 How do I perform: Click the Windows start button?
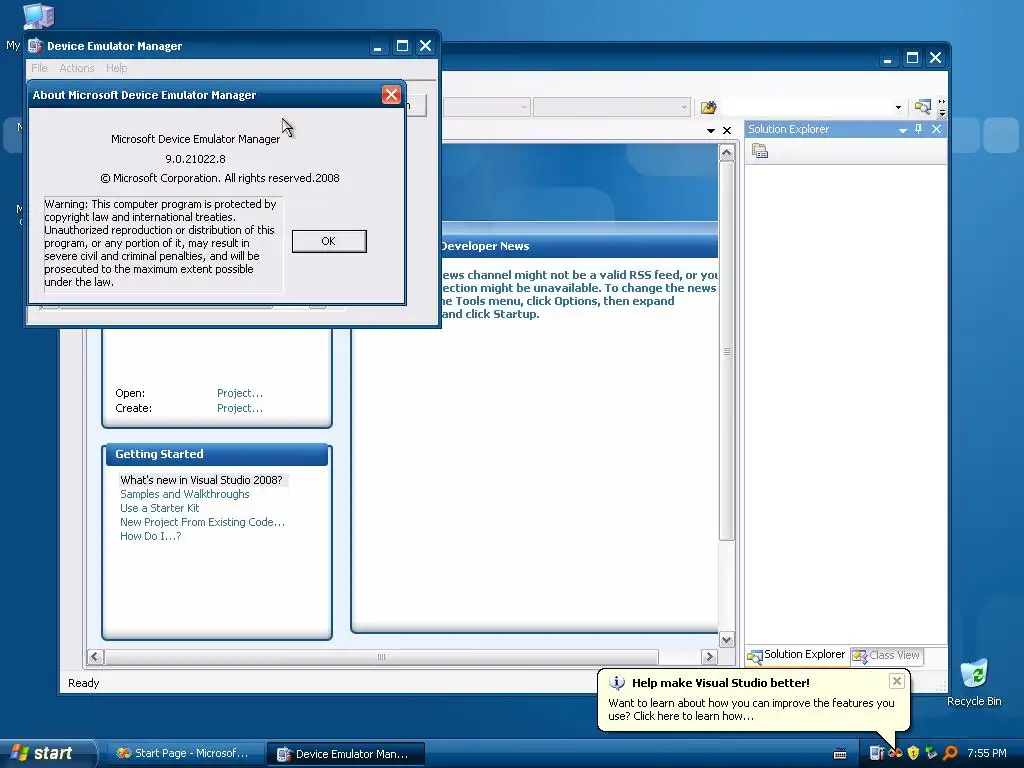(46, 754)
